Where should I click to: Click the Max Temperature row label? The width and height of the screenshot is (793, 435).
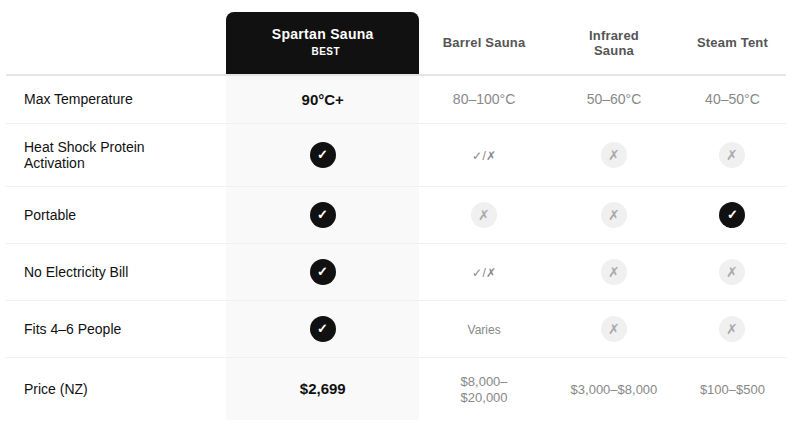(78, 99)
